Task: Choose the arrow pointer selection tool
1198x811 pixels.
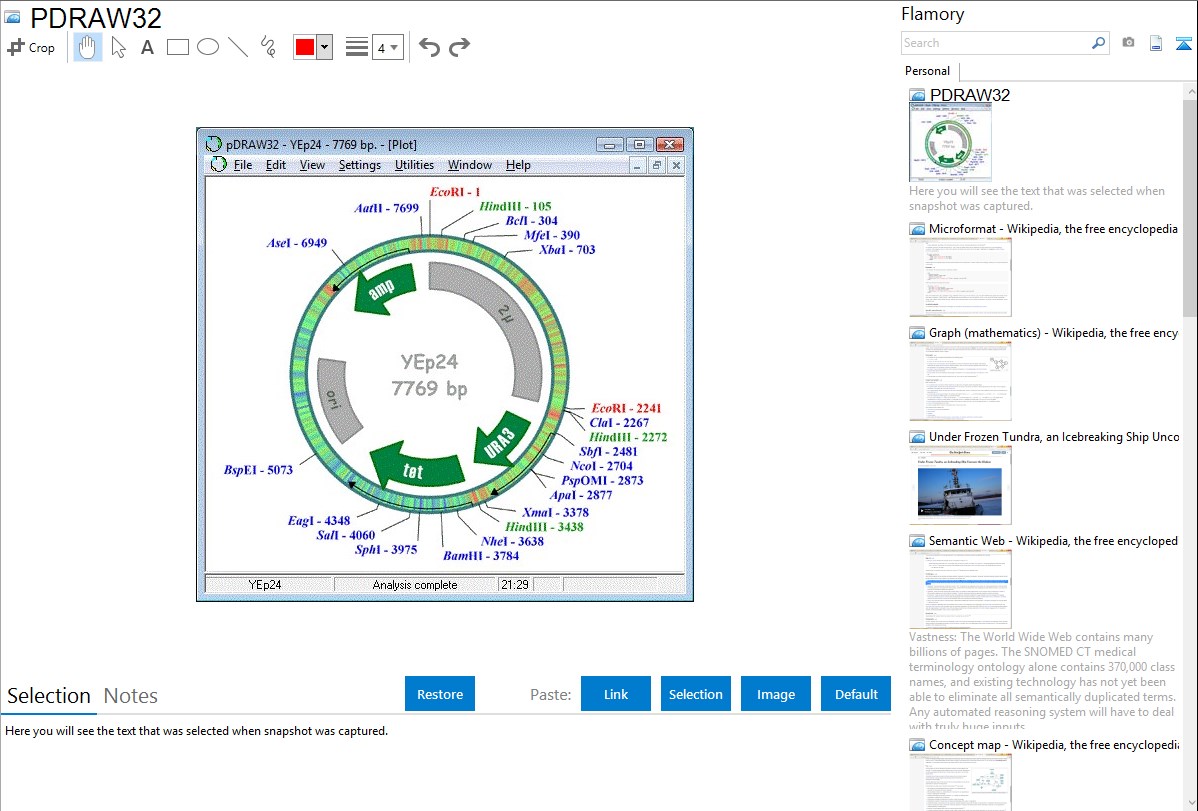Action: point(118,47)
